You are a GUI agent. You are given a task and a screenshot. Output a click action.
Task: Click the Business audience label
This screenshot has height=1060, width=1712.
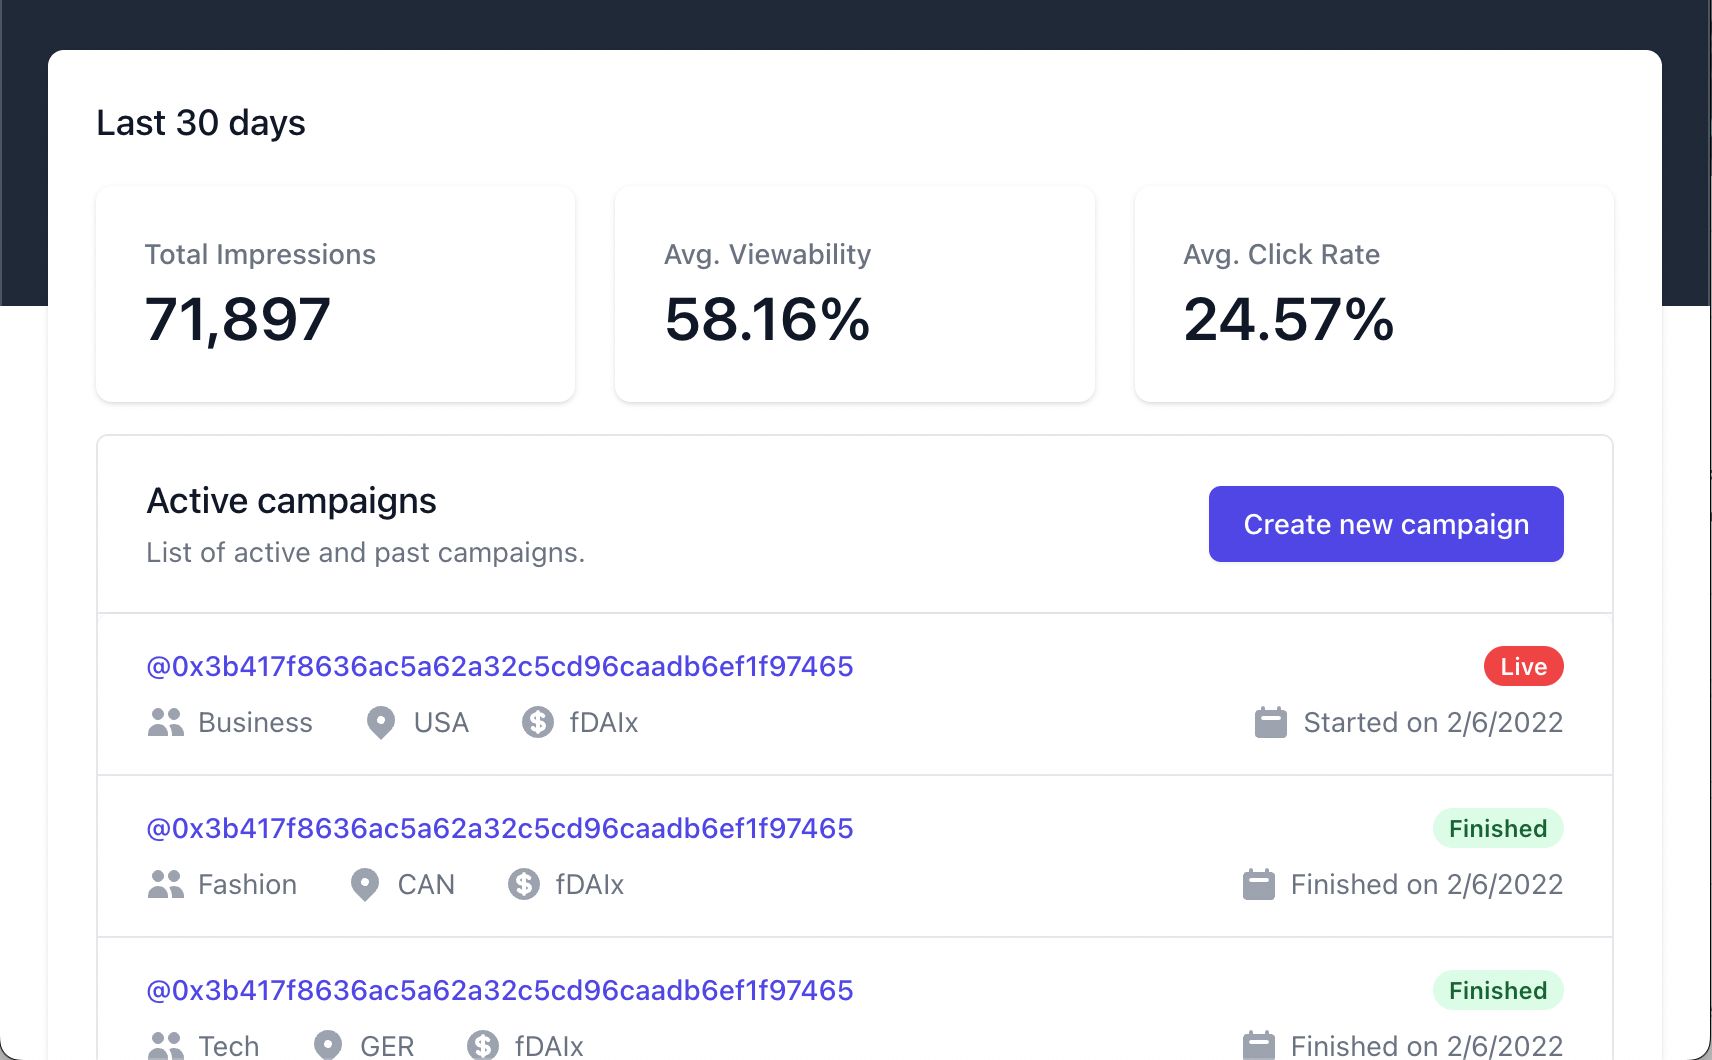tap(255, 722)
